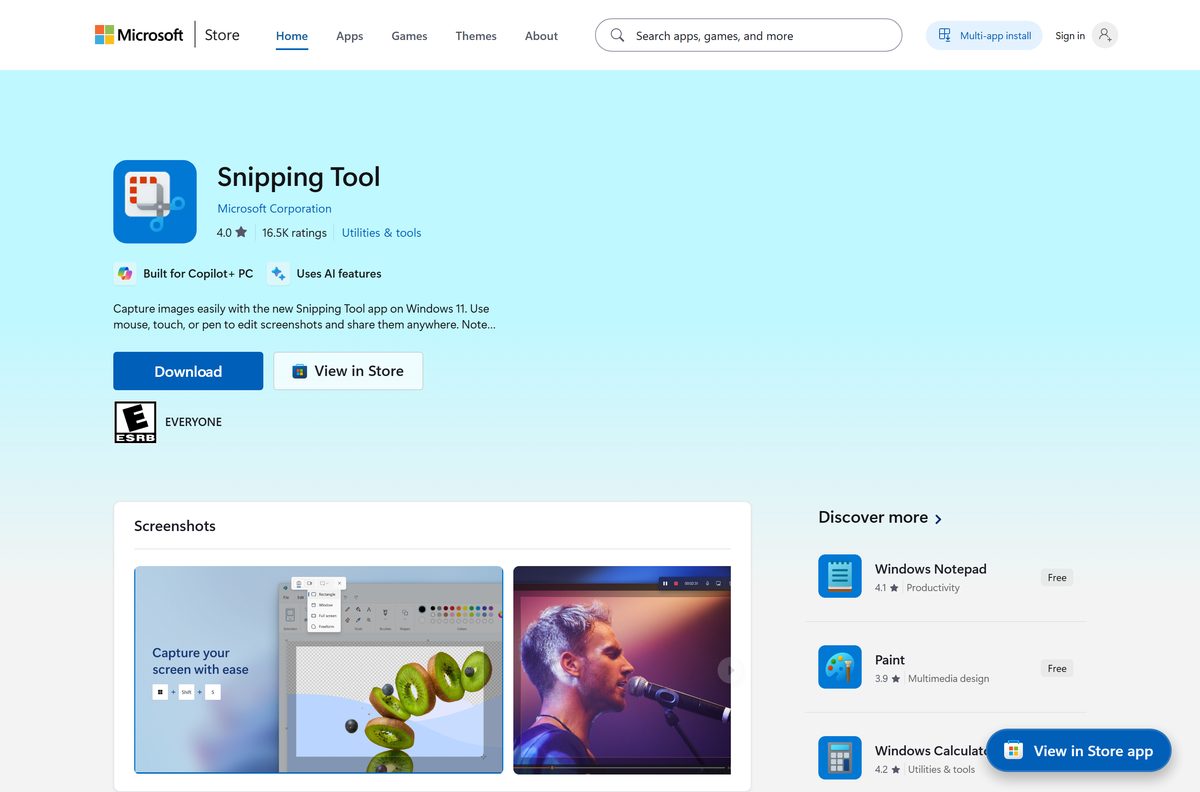
Task: Click the blue Download button
Action: point(188,371)
